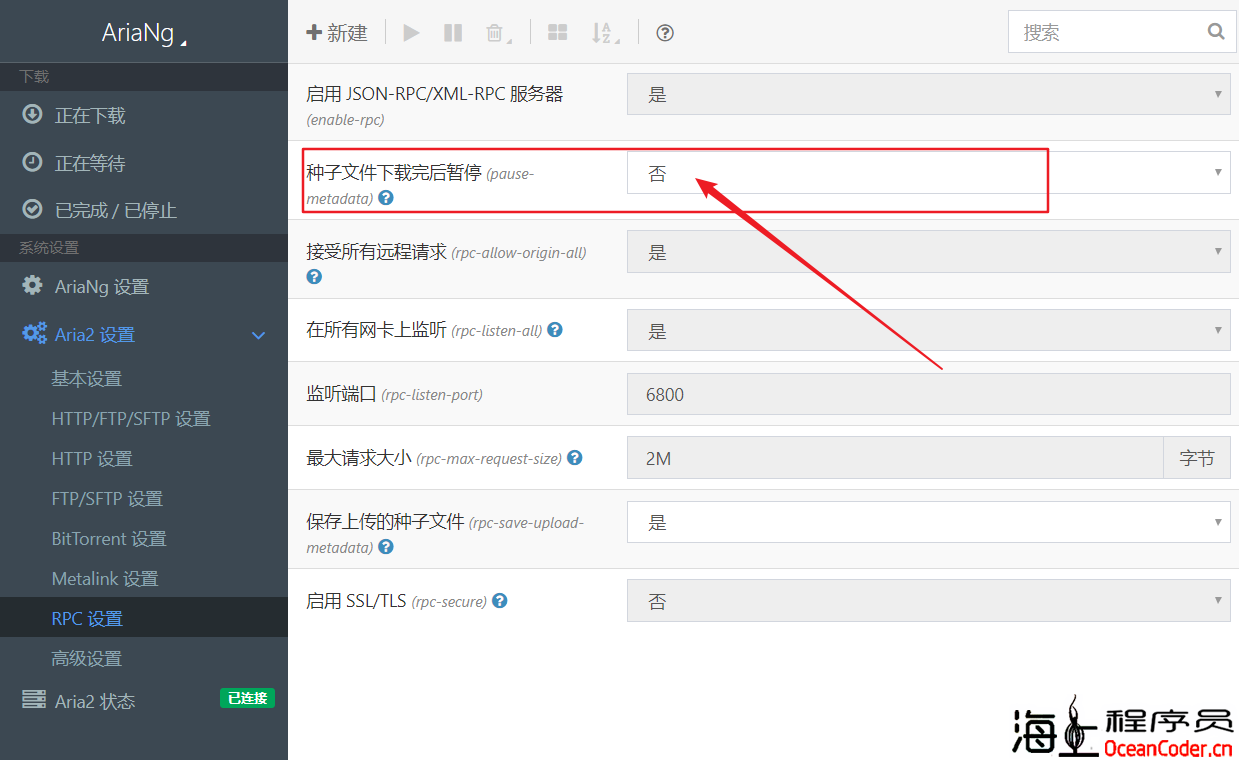The height and width of the screenshot is (760, 1239).
Task: Click the 已连接 status badge
Action: (x=247, y=698)
